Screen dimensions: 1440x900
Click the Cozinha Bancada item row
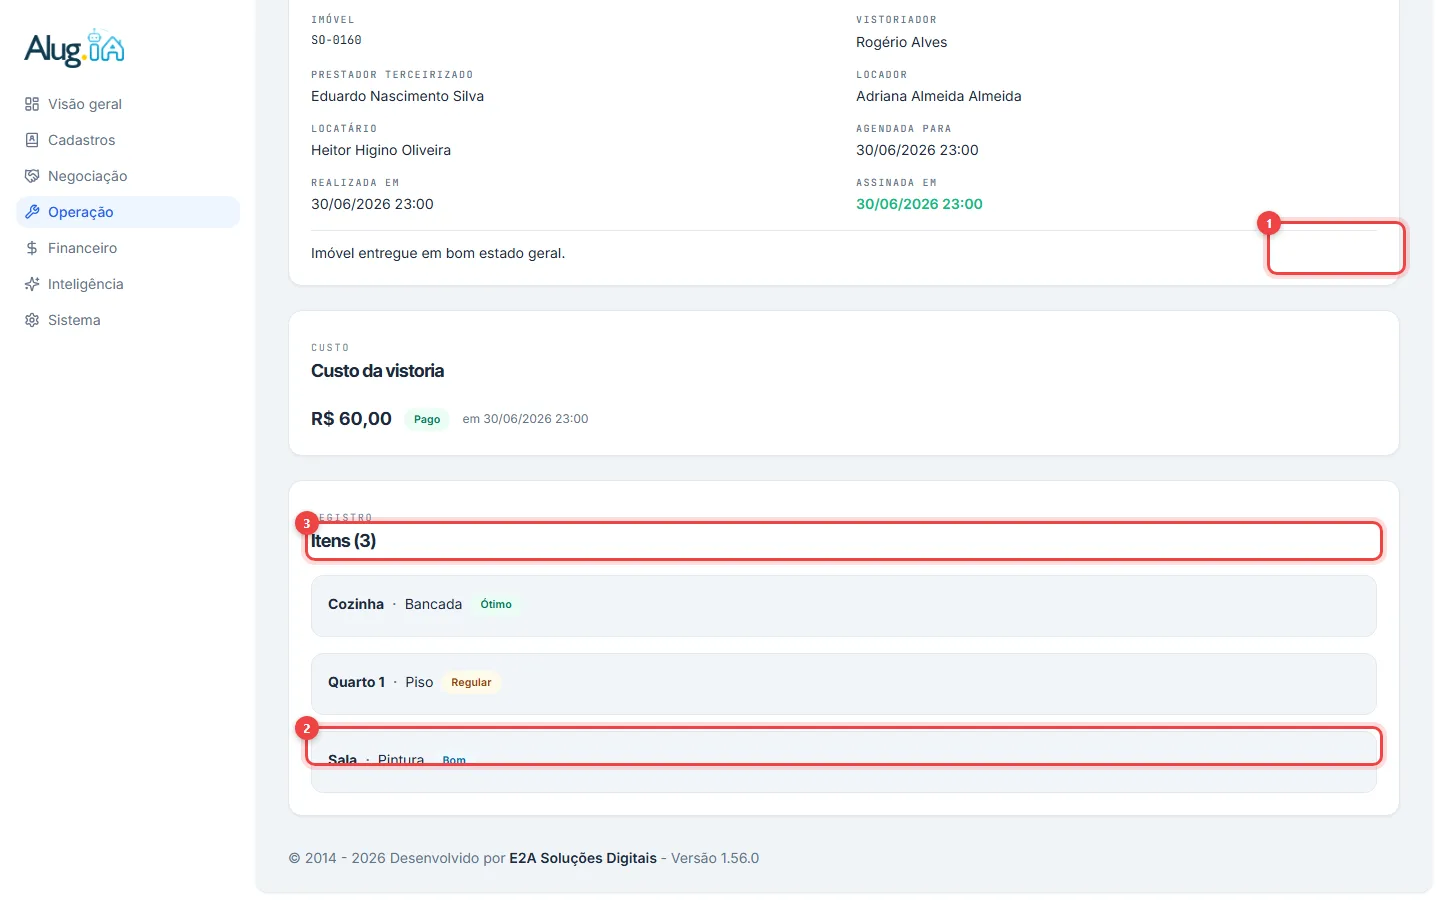(843, 606)
